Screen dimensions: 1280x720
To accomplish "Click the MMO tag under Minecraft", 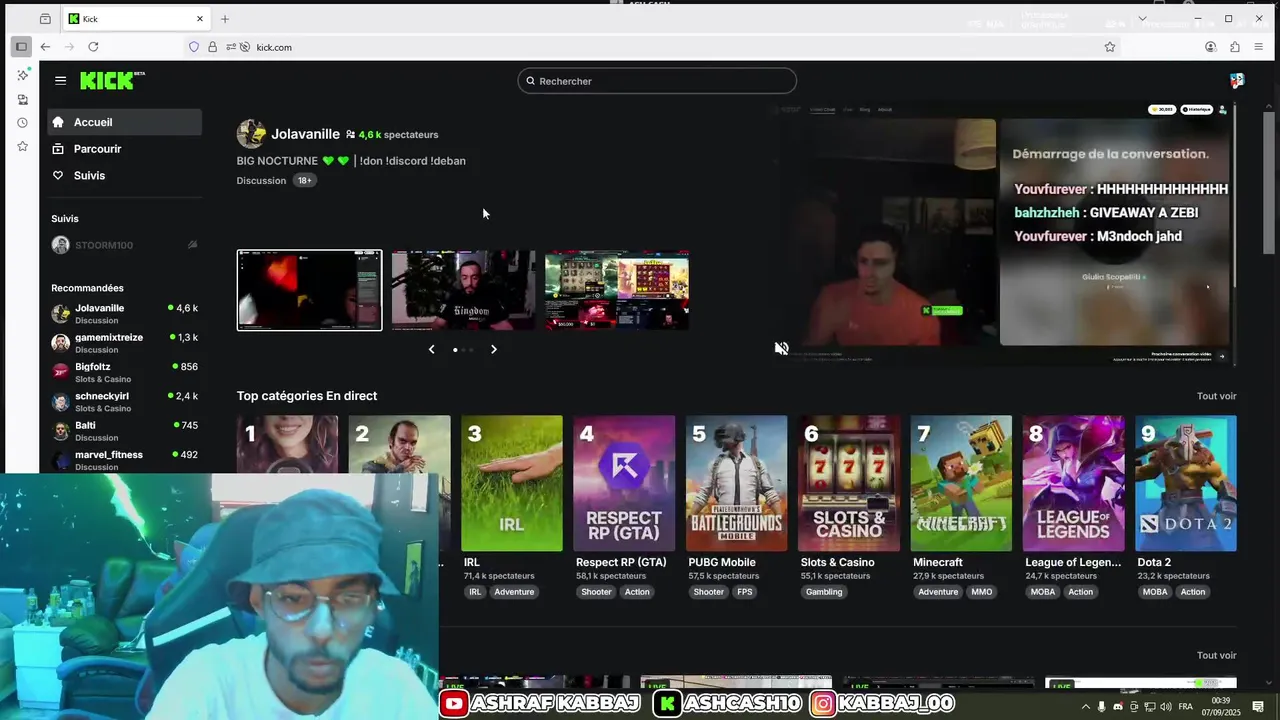I will click(x=981, y=592).
